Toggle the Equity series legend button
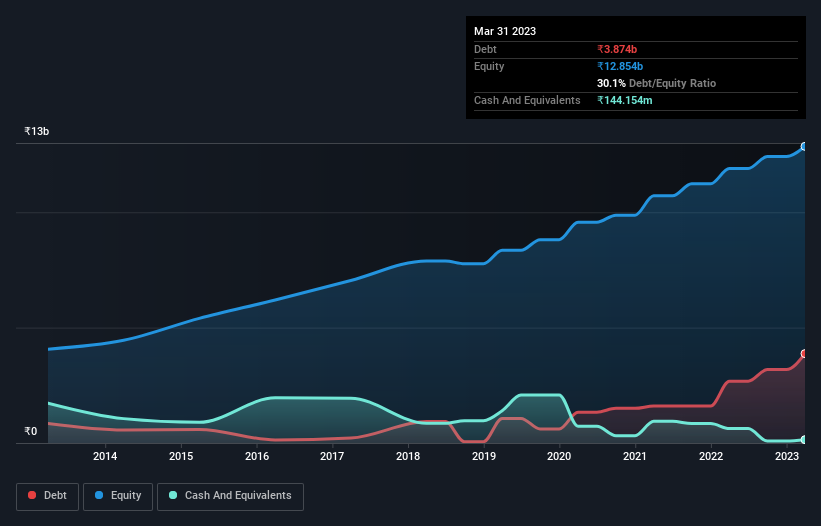Screen dimensions: 821x526 118,496
